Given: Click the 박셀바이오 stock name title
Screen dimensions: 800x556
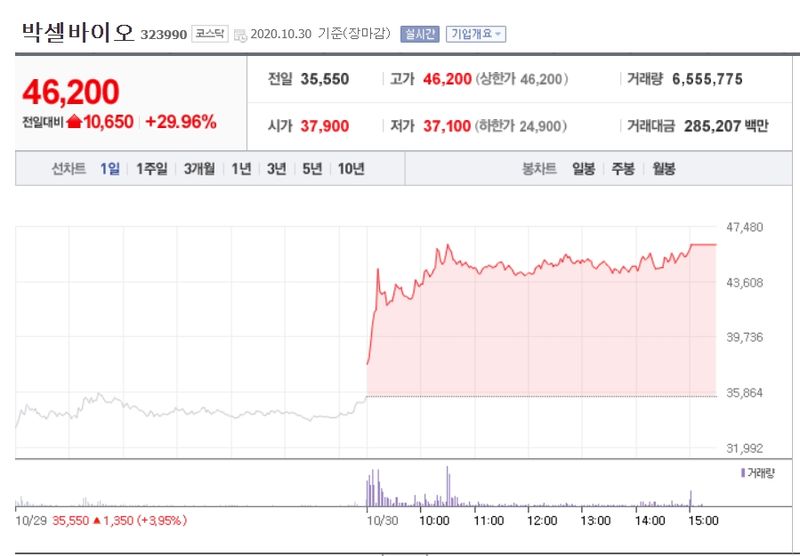Looking at the screenshot, I should pos(78,33).
